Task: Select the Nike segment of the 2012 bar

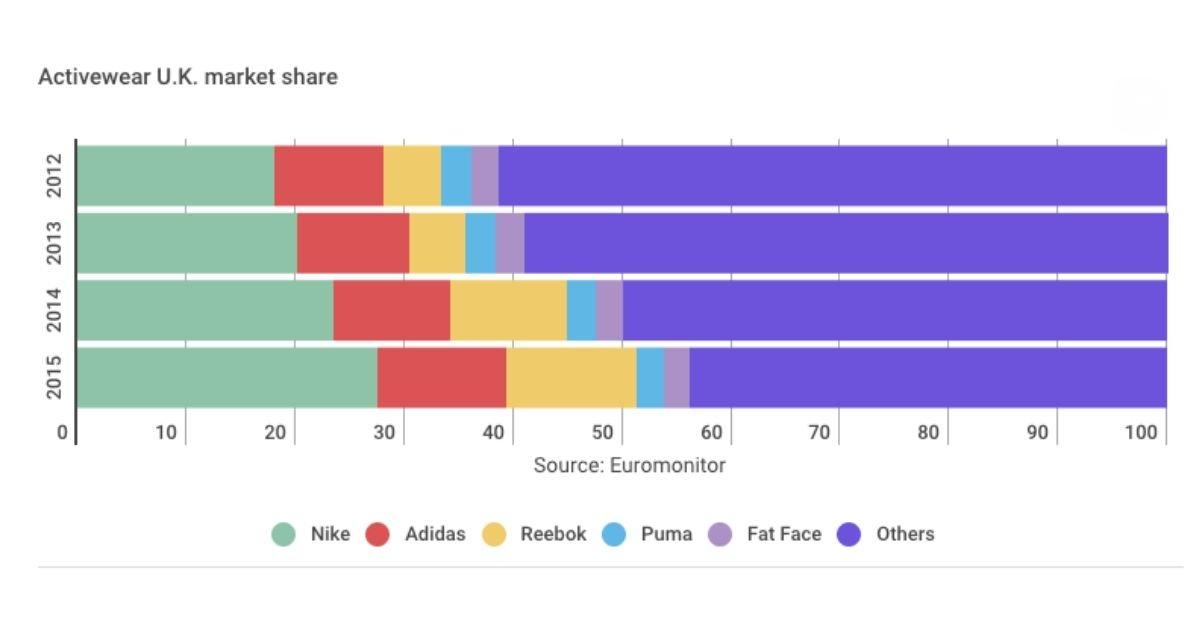Action: pos(175,176)
